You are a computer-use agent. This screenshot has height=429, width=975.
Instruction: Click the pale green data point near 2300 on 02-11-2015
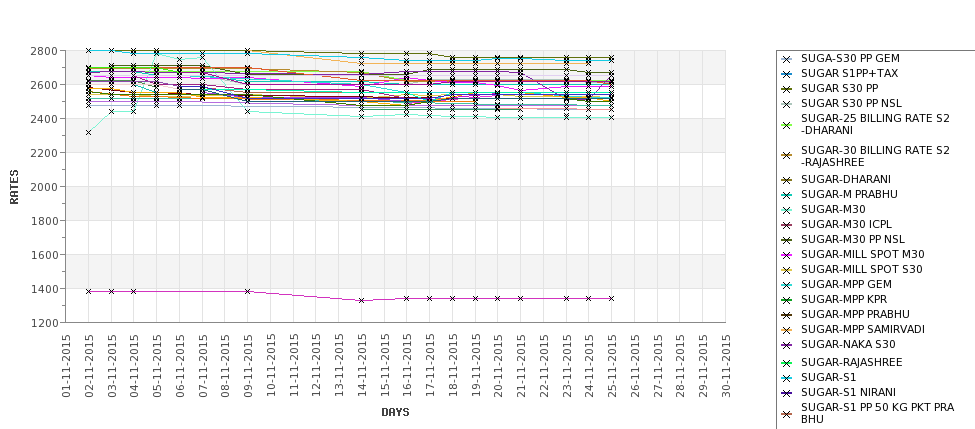(88, 132)
